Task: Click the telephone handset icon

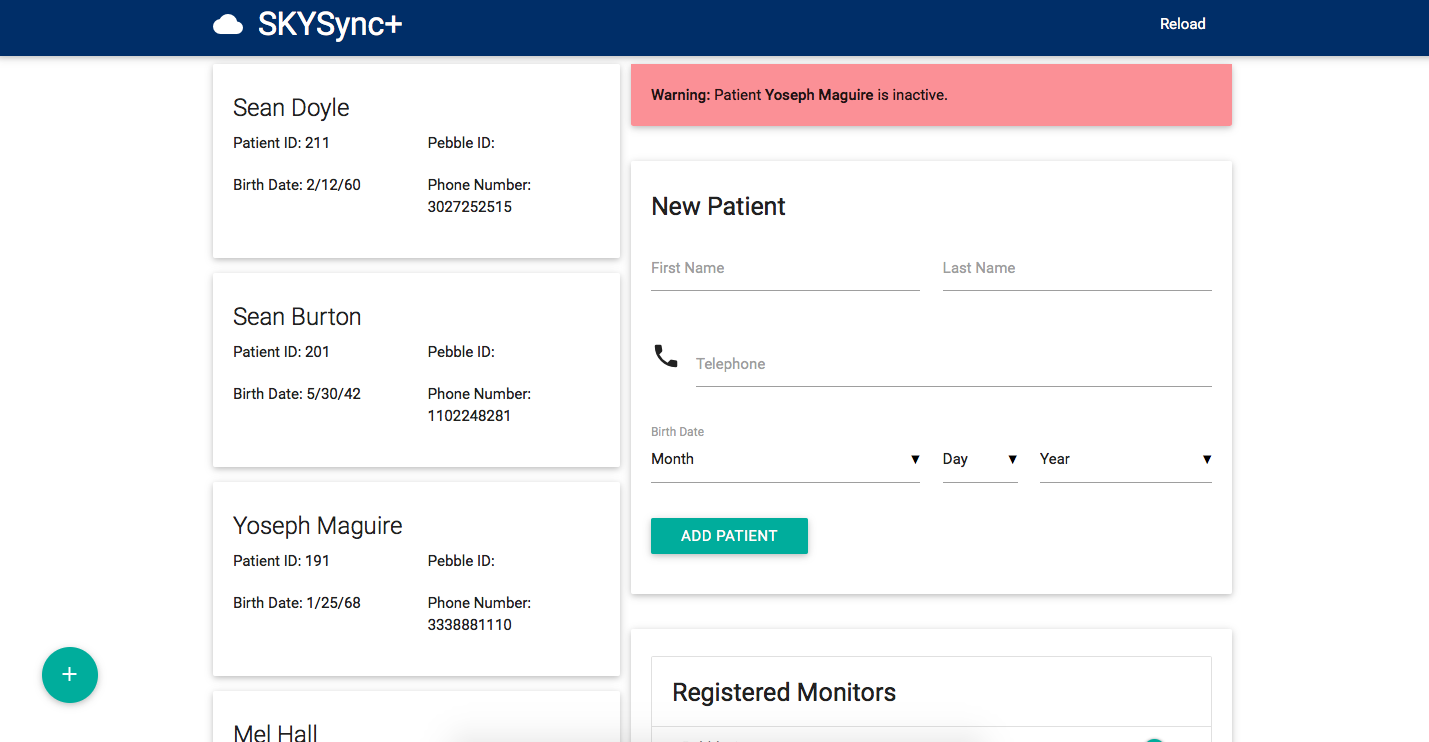Action: 665,356
